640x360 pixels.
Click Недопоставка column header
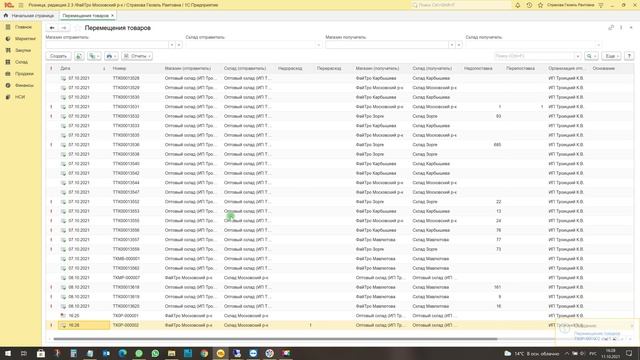[481, 68]
